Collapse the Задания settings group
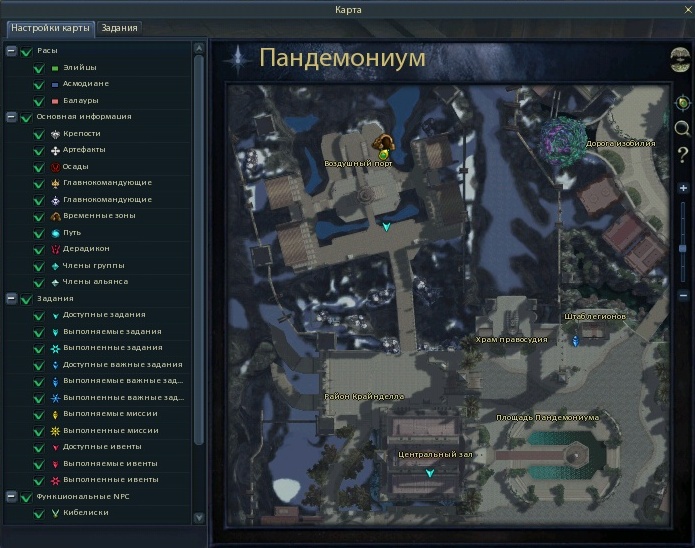This screenshot has width=695, height=548. (12, 299)
